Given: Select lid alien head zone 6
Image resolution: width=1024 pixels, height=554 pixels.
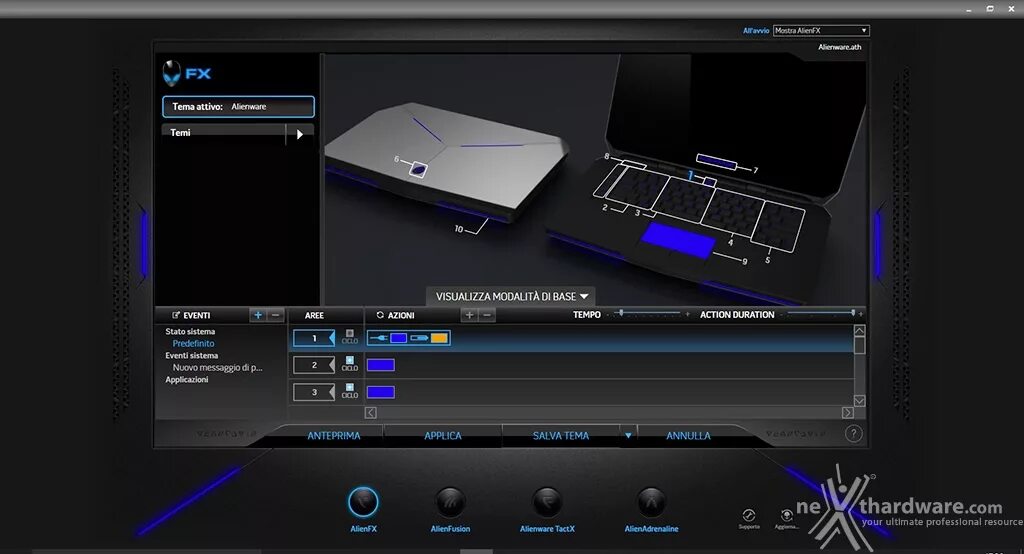Looking at the screenshot, I should pos(418,170).
